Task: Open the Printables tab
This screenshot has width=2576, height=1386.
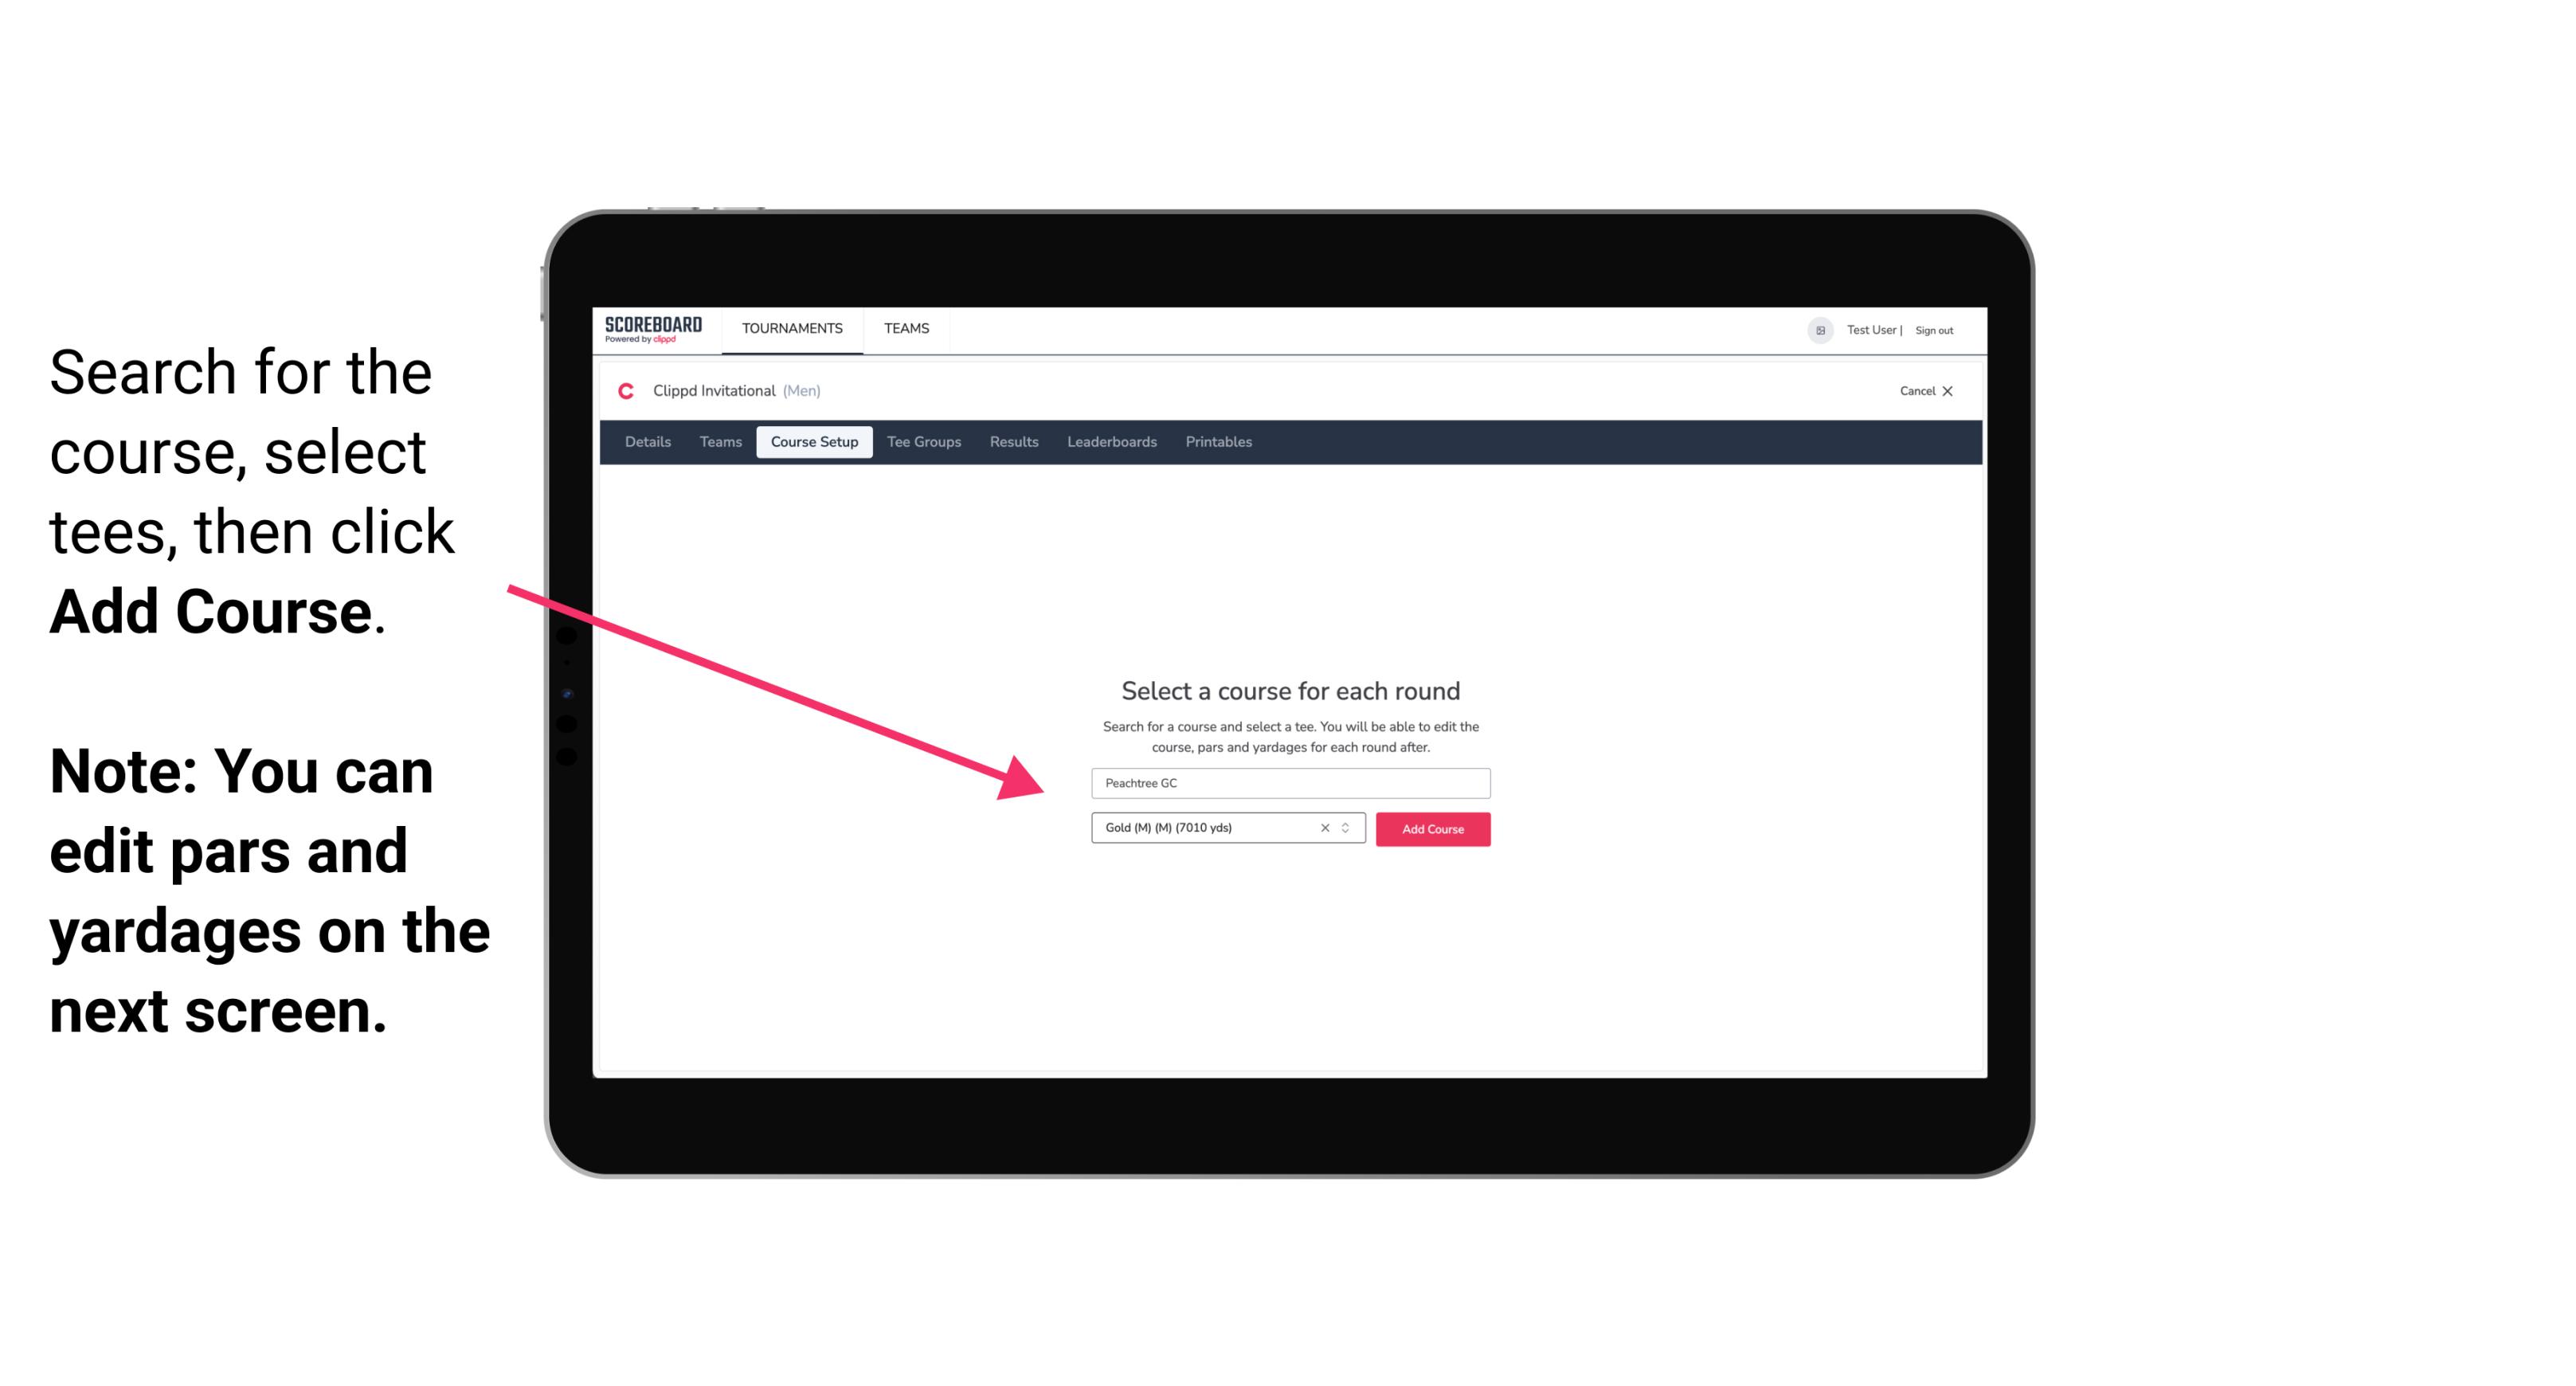Action: pyautogui.click(x=1218, y=442)
